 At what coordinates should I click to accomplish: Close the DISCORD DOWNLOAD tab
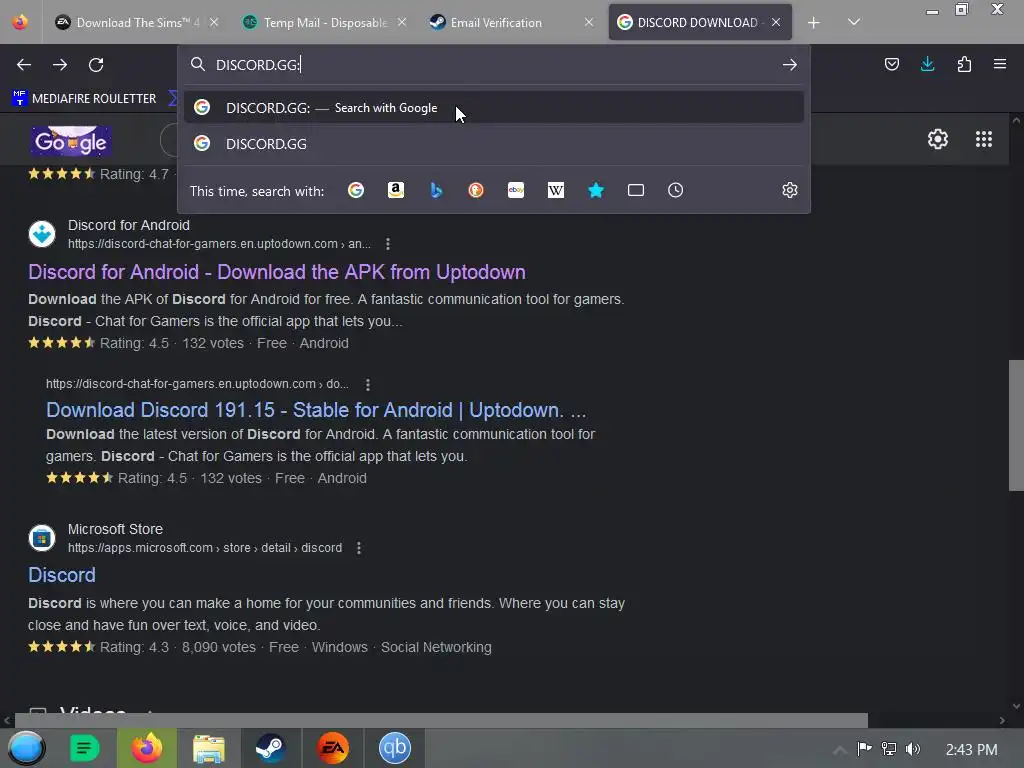[x=776, y=23]
